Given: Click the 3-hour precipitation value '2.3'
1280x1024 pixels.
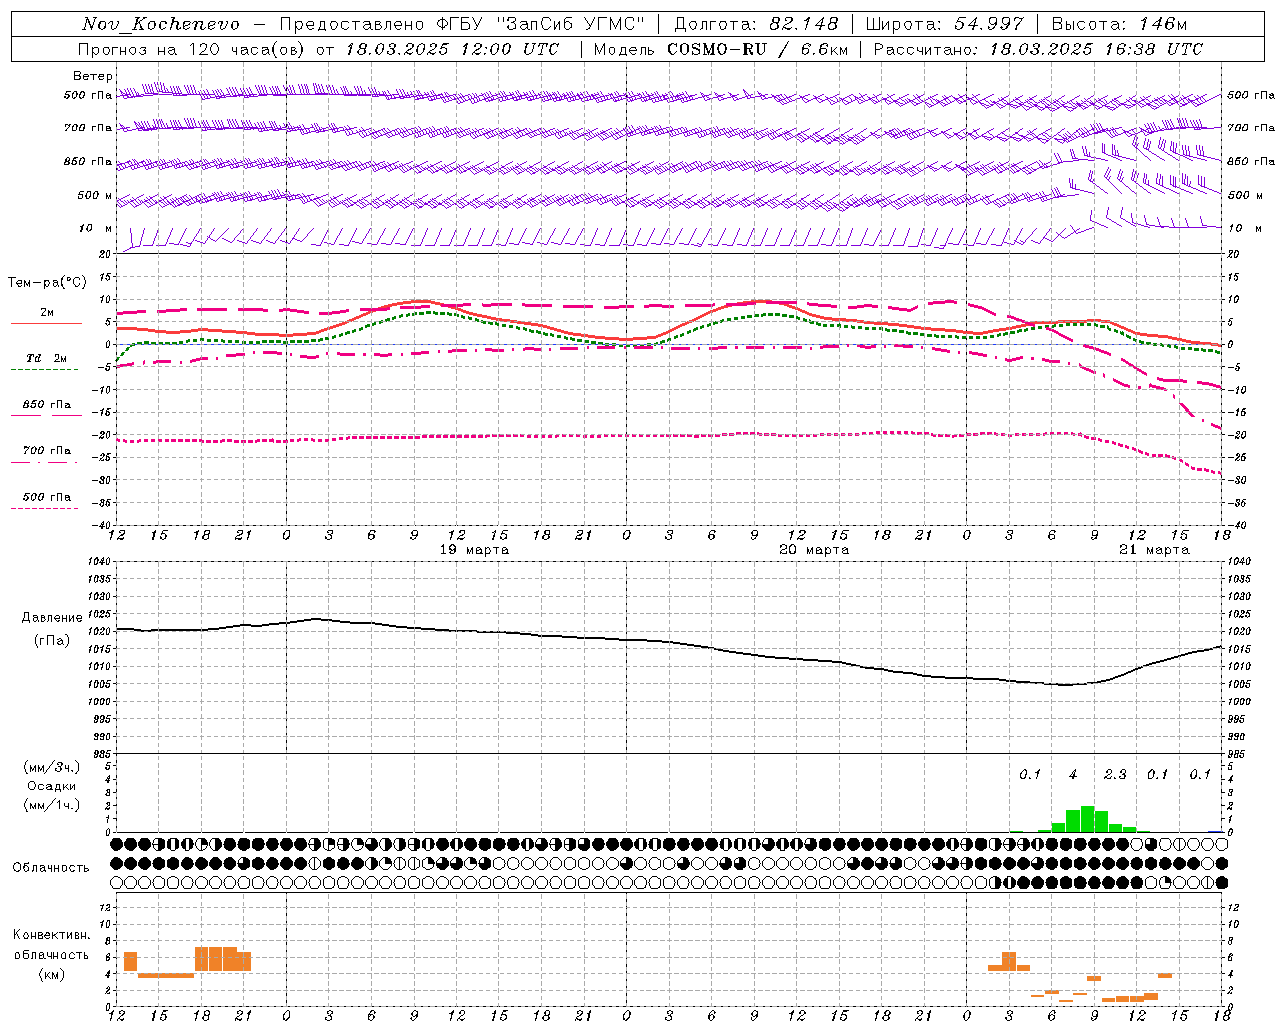Looking at the screenshot, I should (x=1115, y=775).
